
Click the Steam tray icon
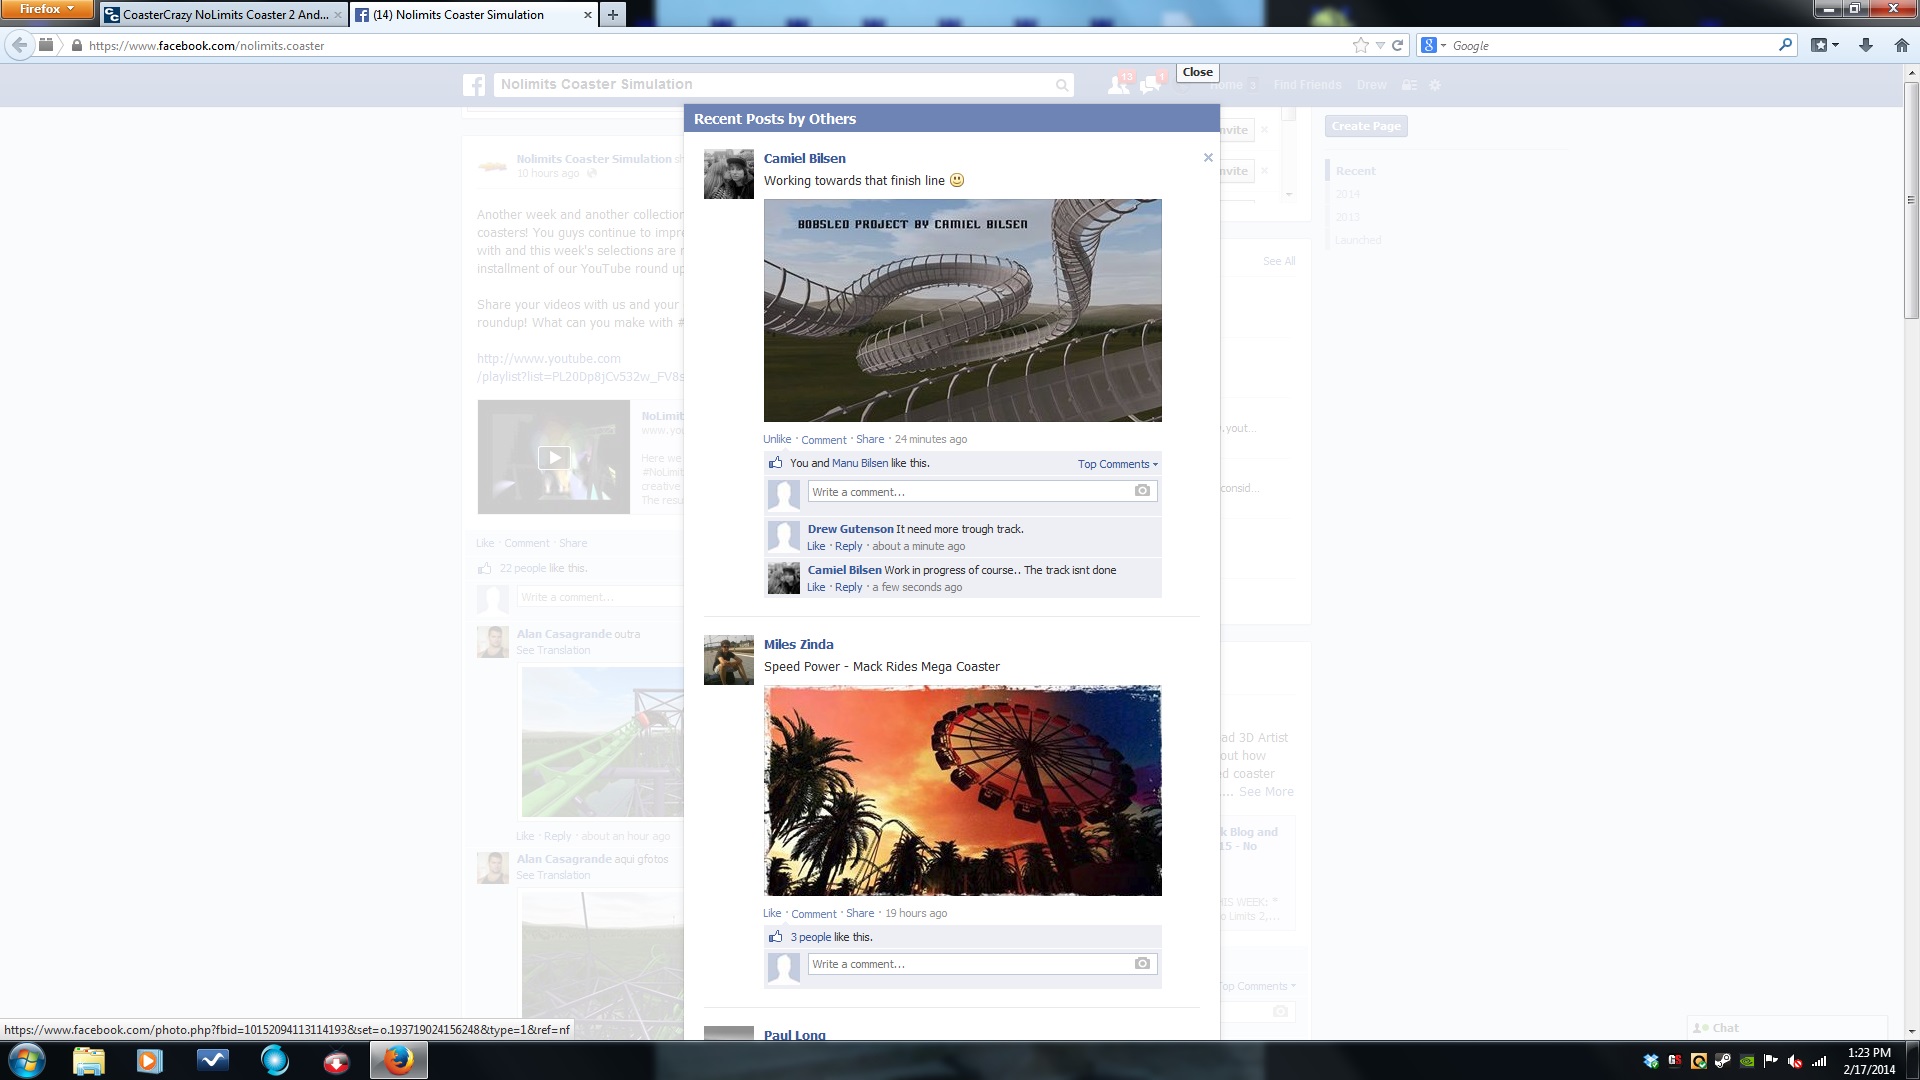click(x=1722, y=1061)
